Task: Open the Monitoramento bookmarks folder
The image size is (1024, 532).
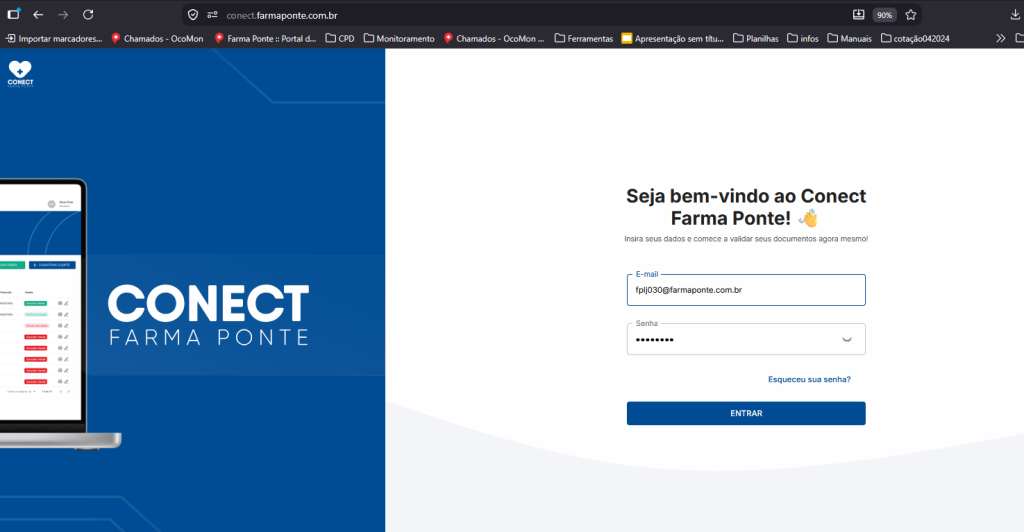Action: [x=398, y=39]
